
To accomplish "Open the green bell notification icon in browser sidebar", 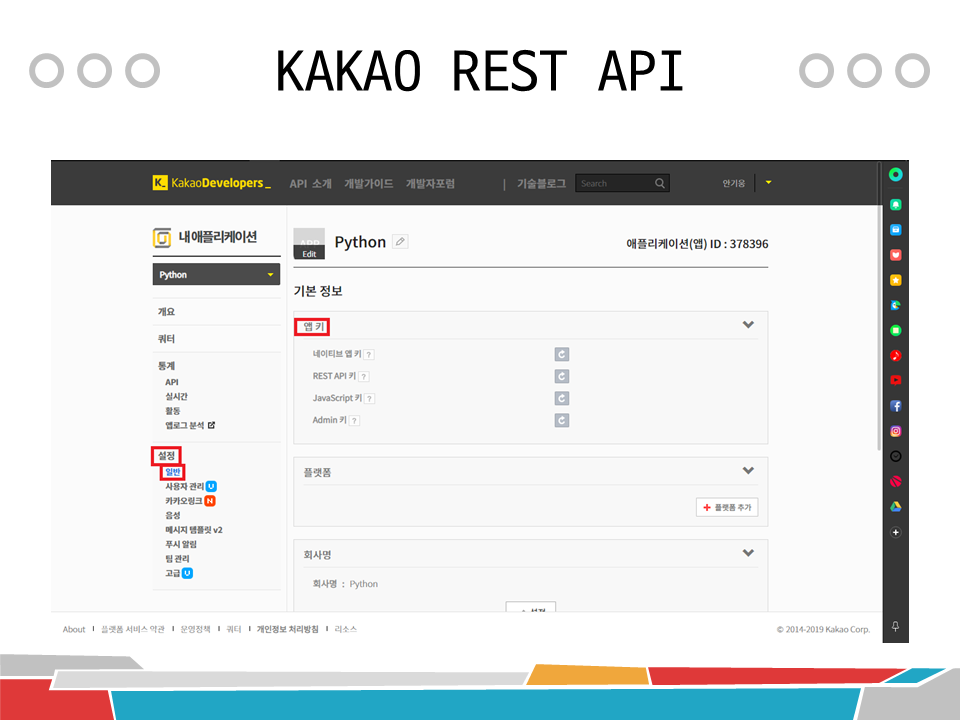I will tap(895, 204).
